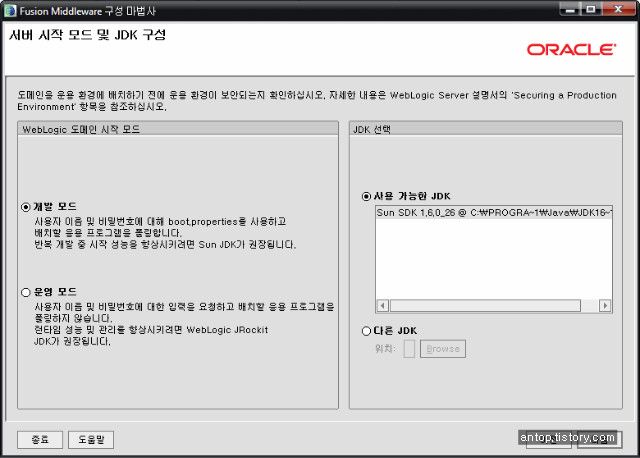Click the right arrow of JDK list scrollbar

[604, 305]
